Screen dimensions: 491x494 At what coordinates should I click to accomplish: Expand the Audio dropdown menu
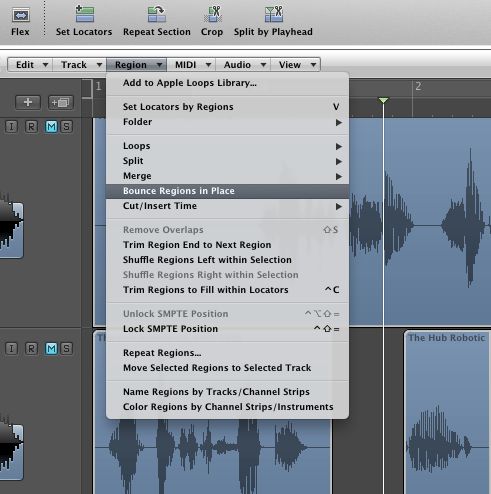243,64
